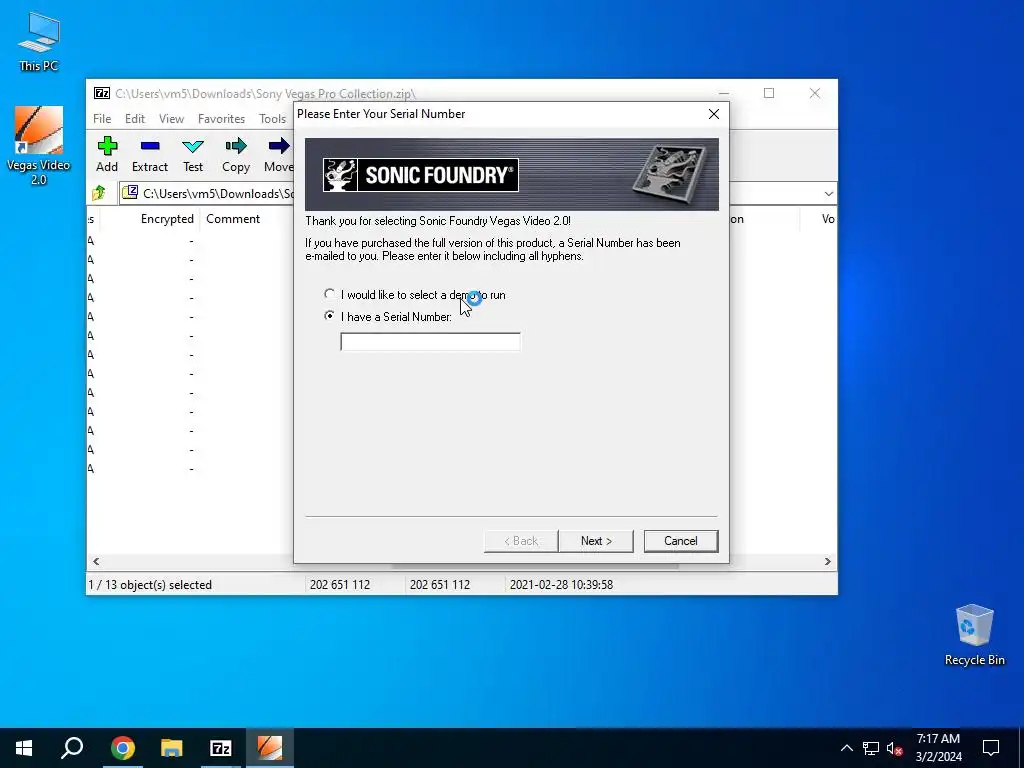
Task: Open the View menu in 7-Zip
Action: [171, 119]
